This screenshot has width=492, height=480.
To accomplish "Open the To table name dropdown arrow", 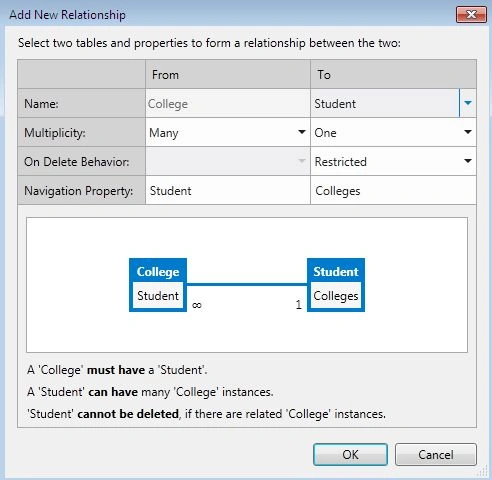I will tap(468, 103).
